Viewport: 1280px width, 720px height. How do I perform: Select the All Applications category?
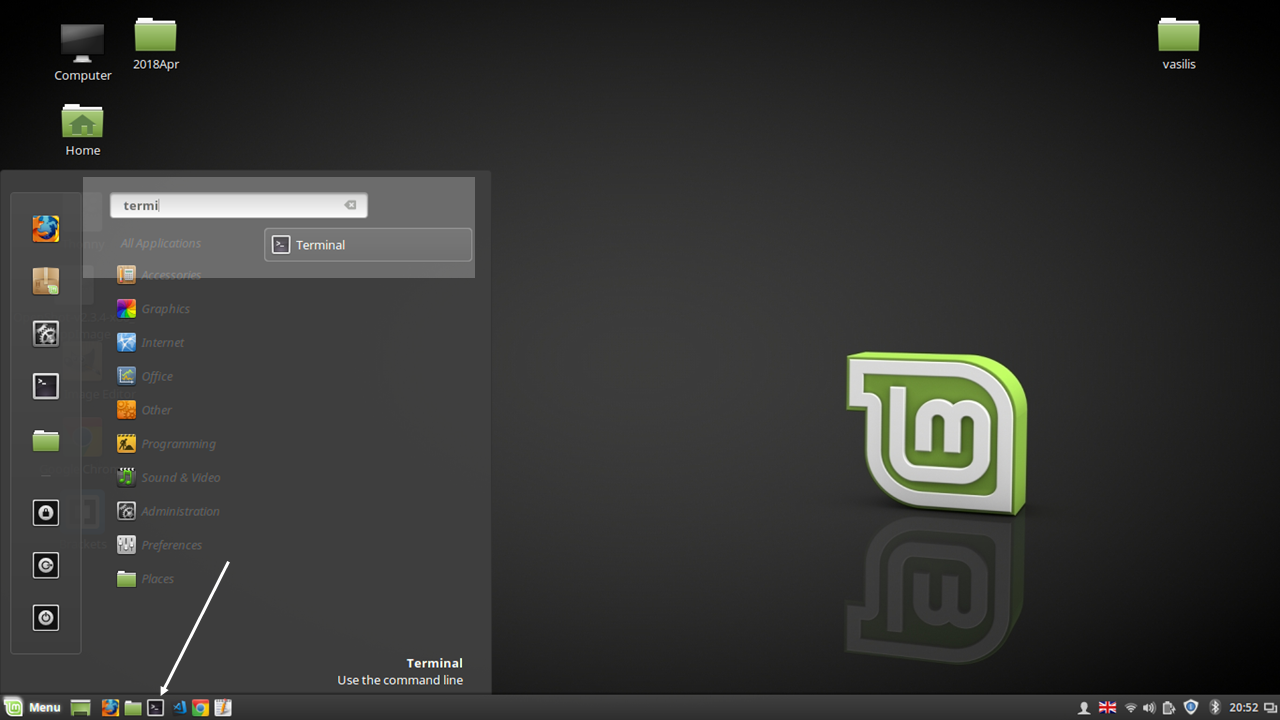(x=160, y=243)
